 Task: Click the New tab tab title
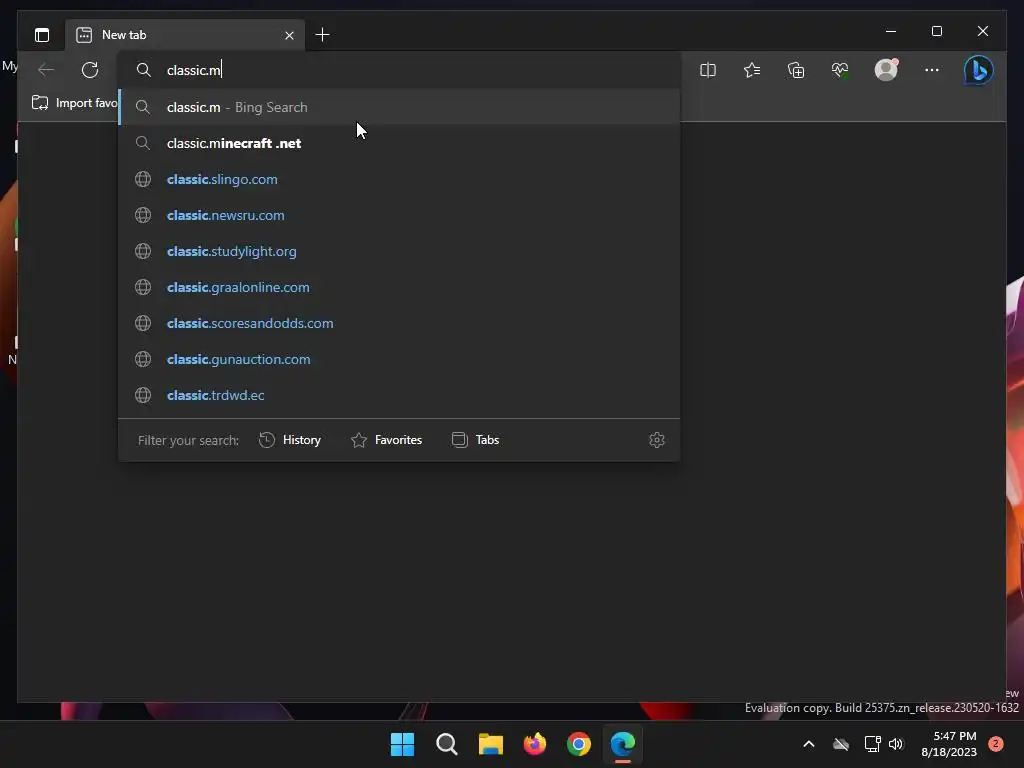click(x=124, y=35)
